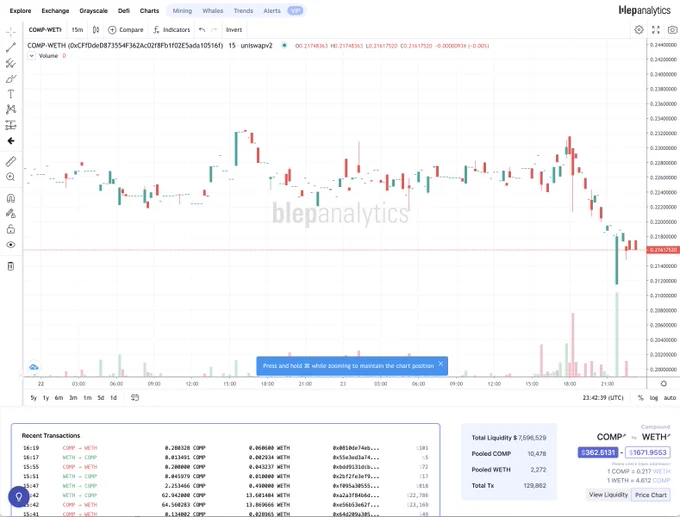
Task: Set chart range to 6m
Action: (x=59, y=398)
